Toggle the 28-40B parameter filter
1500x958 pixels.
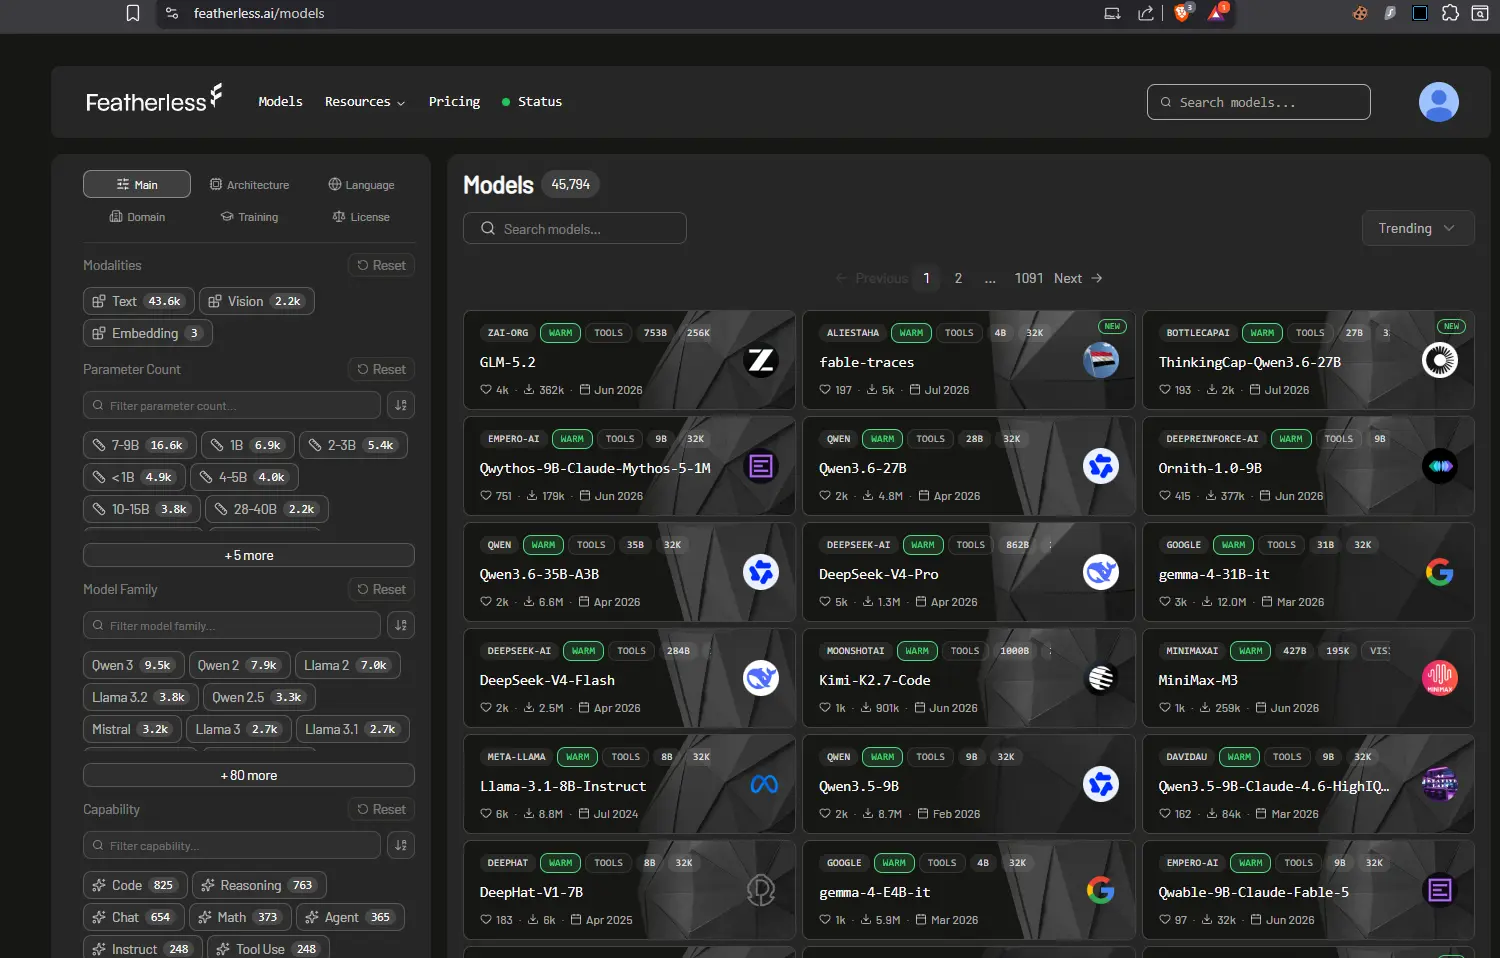(x=267, y=509)
